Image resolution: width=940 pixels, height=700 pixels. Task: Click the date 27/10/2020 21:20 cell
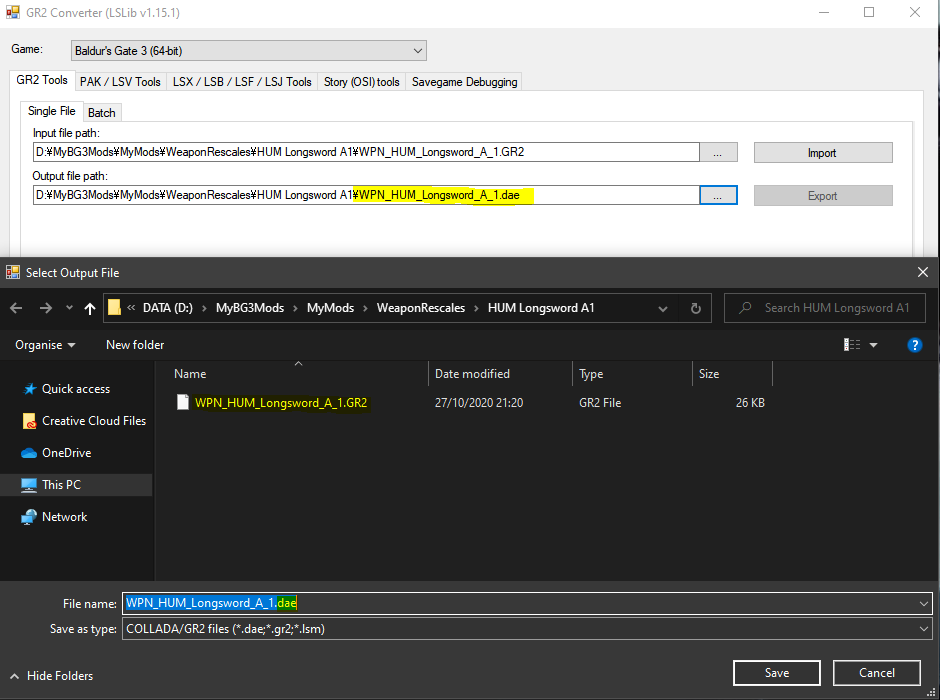click(x=479, y=403)
